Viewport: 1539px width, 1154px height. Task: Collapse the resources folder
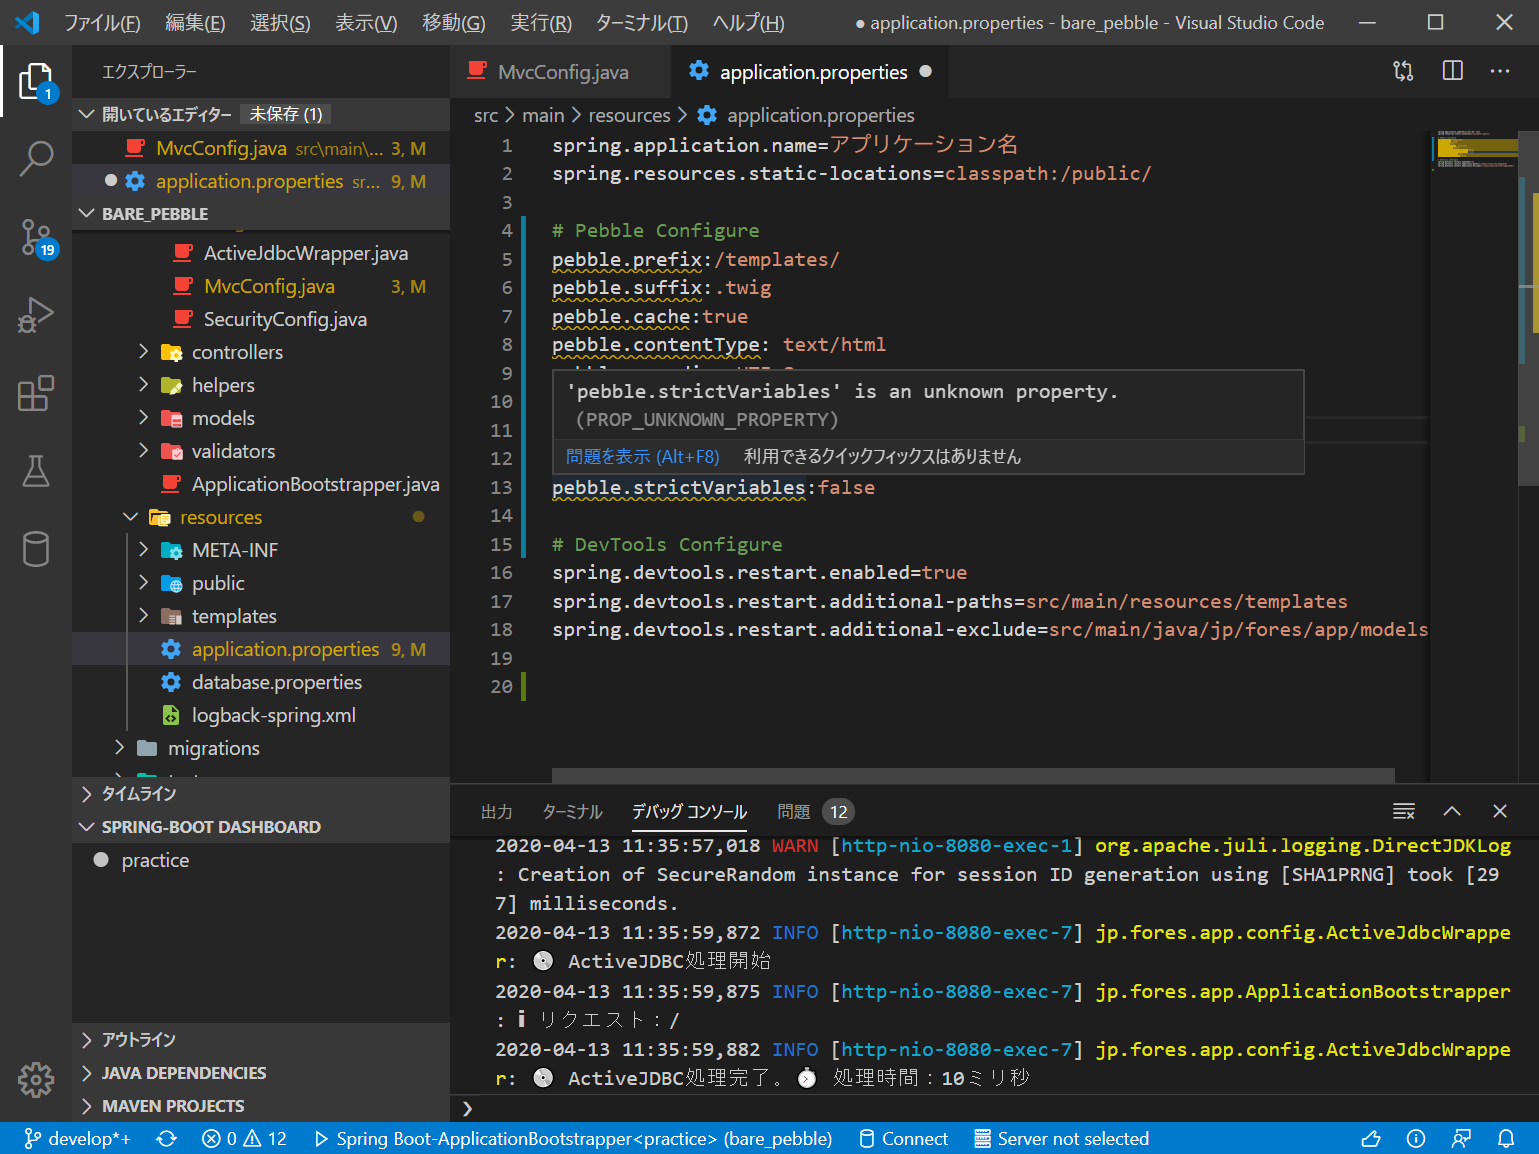pos(131,517)
